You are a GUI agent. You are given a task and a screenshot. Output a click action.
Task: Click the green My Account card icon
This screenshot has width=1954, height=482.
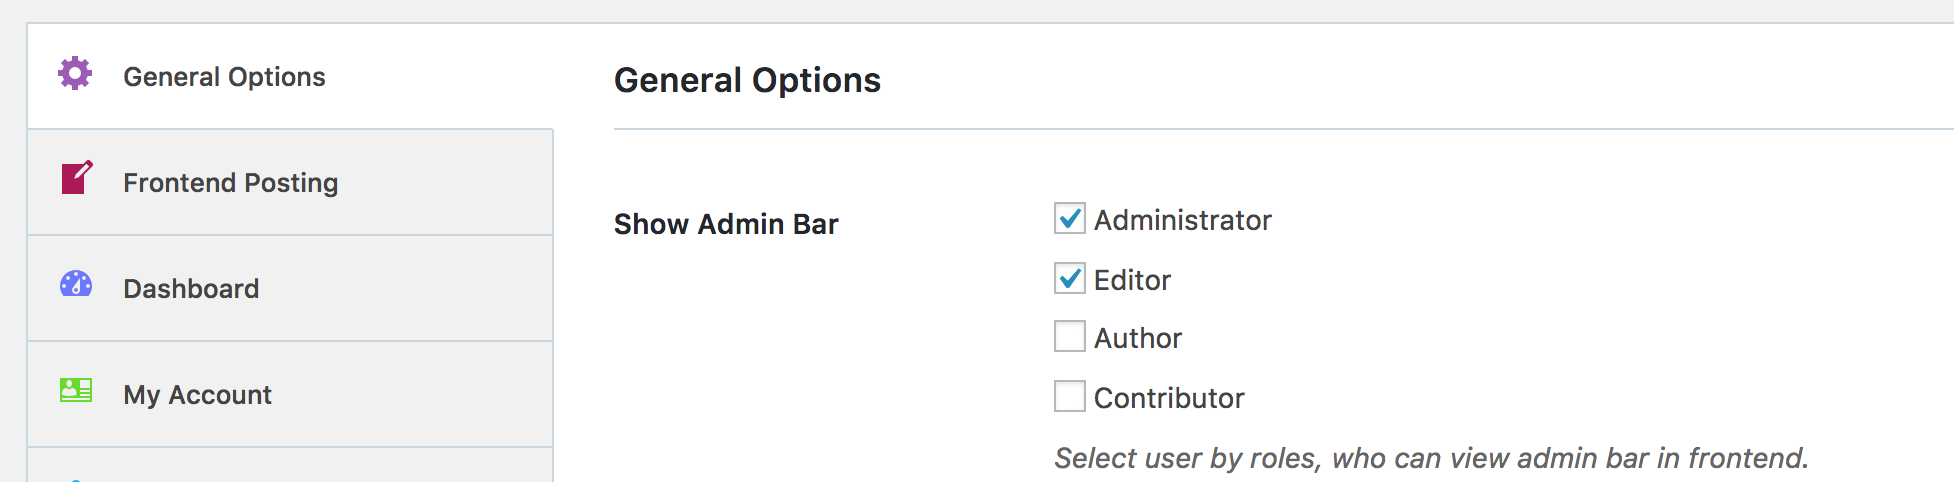click(76, 390)
